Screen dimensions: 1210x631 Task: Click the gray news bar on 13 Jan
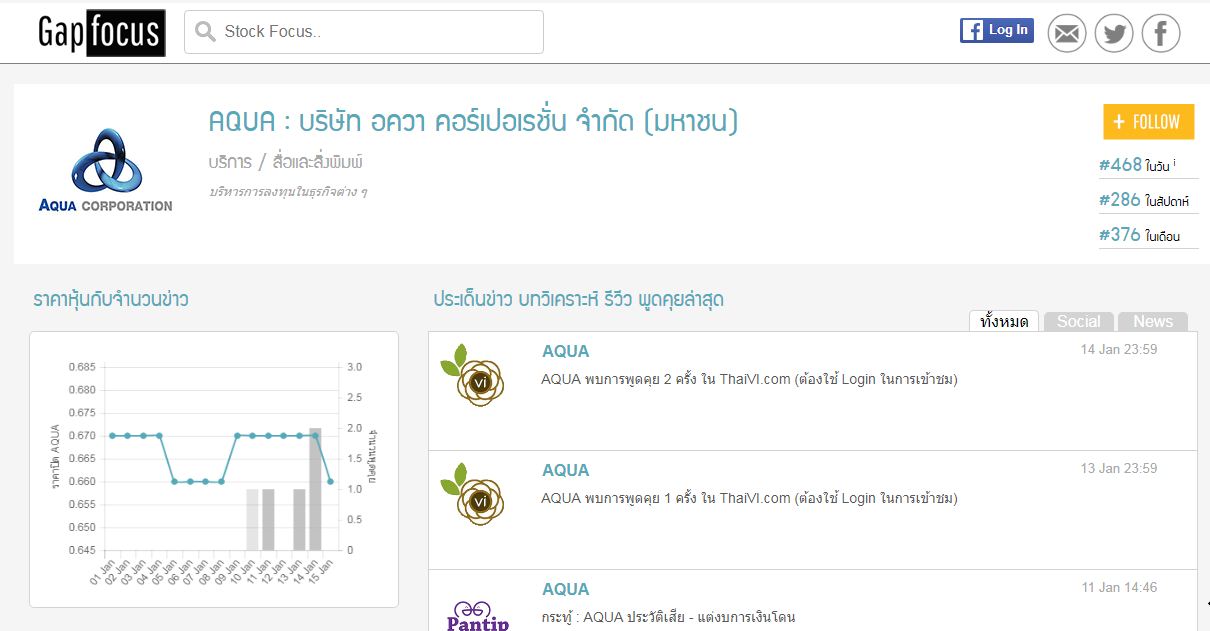click(x=299, y=520)
